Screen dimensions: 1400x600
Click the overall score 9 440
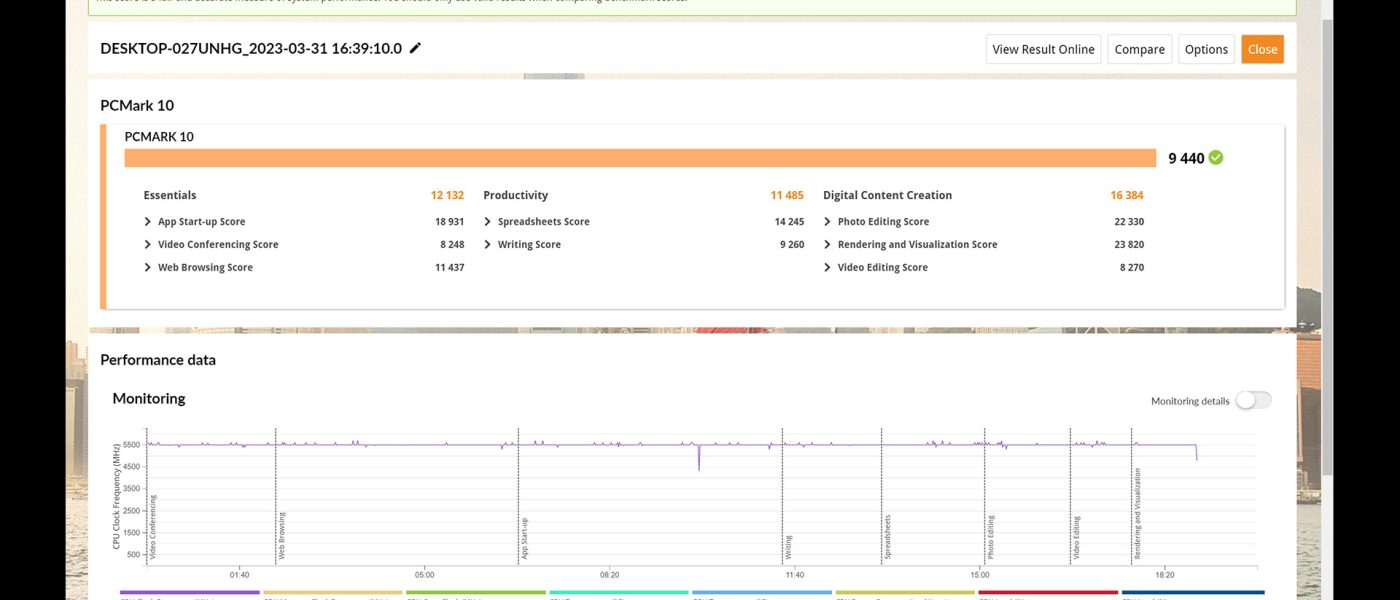point(1186,158)
